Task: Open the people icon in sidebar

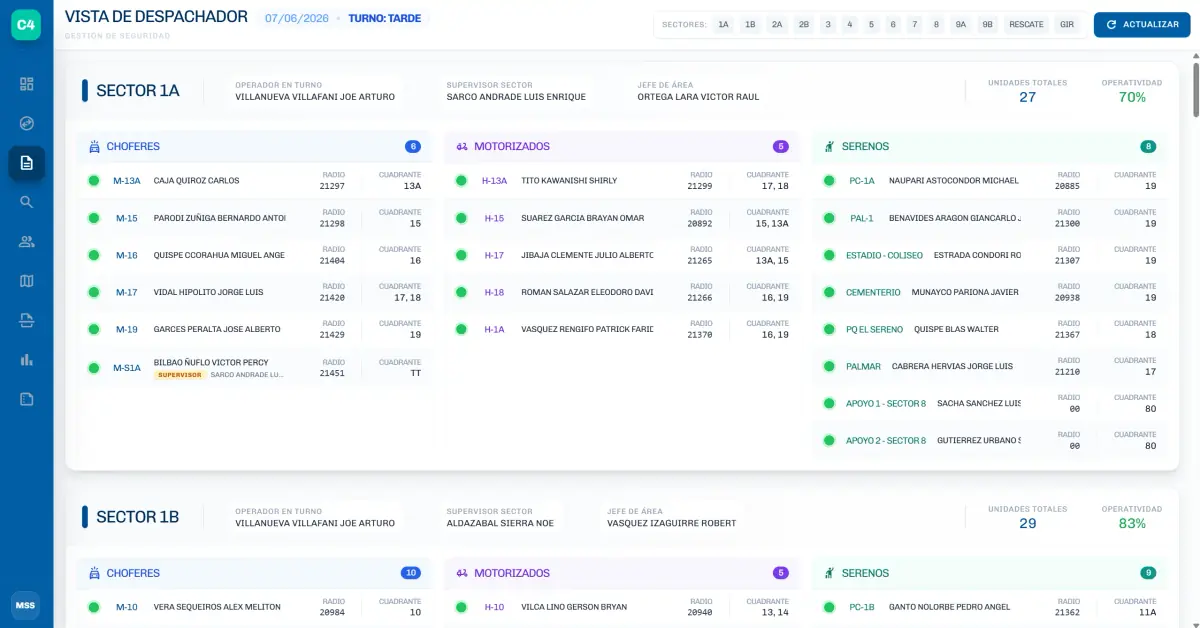Action: tap(27, 241)
